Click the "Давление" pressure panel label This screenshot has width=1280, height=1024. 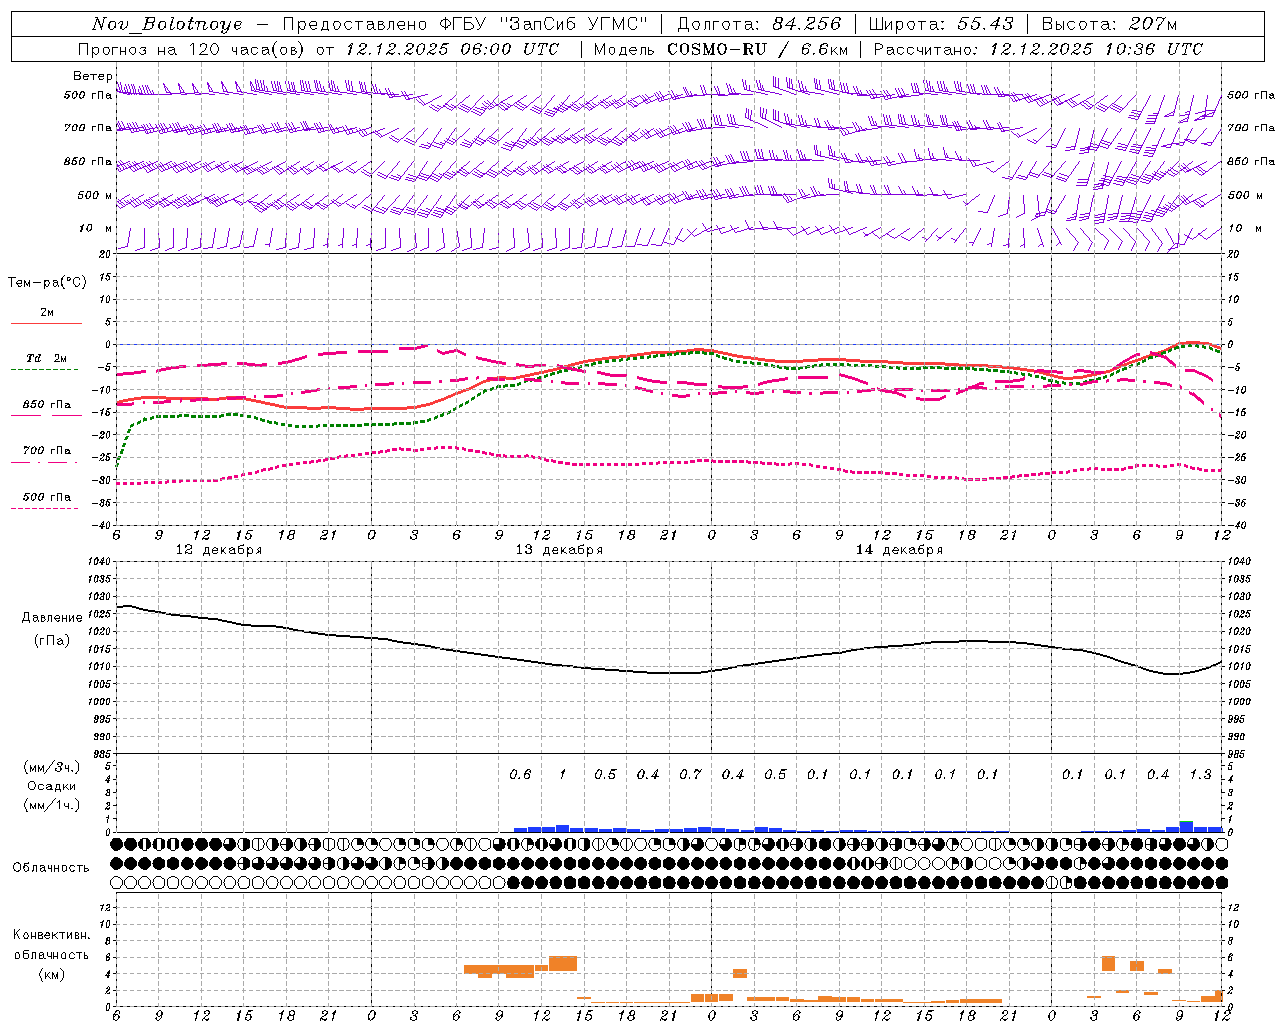point(52,618)
